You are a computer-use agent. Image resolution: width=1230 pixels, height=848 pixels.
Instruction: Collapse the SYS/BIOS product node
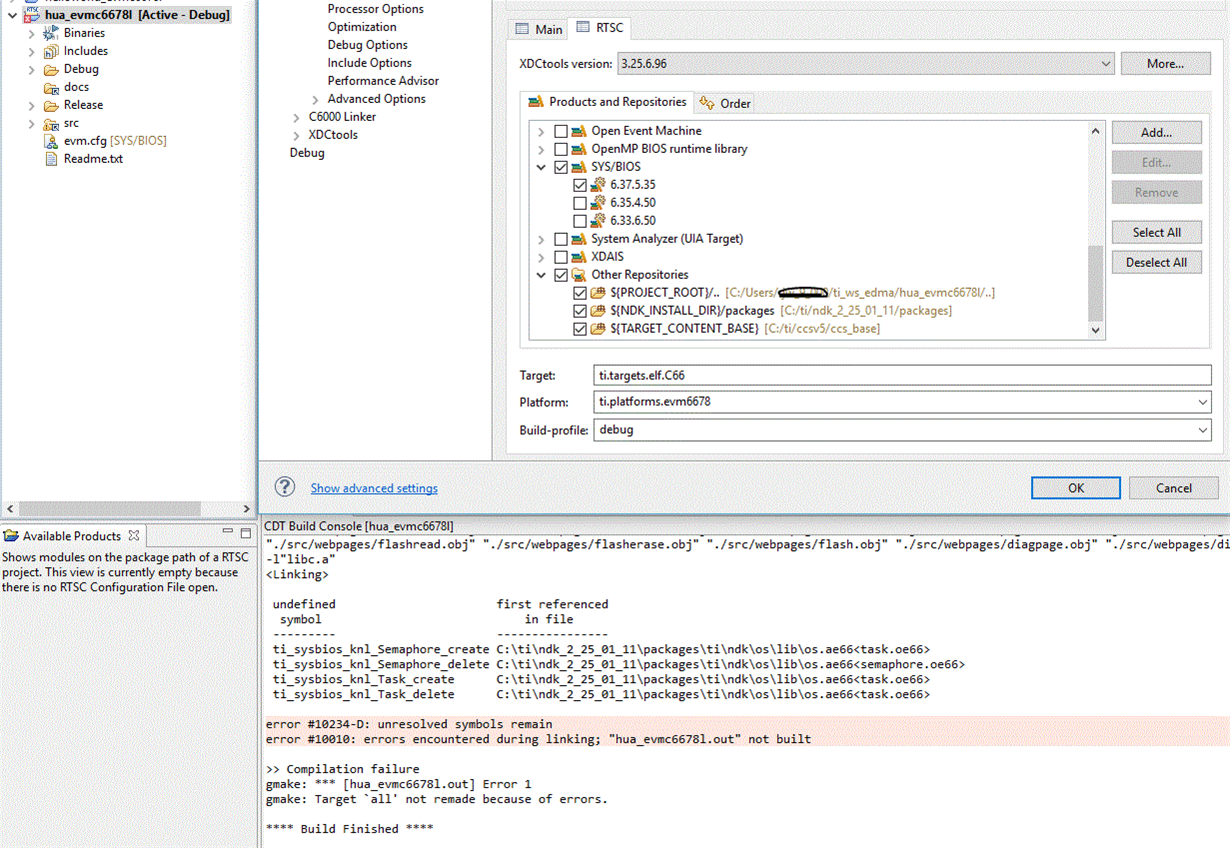click(x=542, y=167)
